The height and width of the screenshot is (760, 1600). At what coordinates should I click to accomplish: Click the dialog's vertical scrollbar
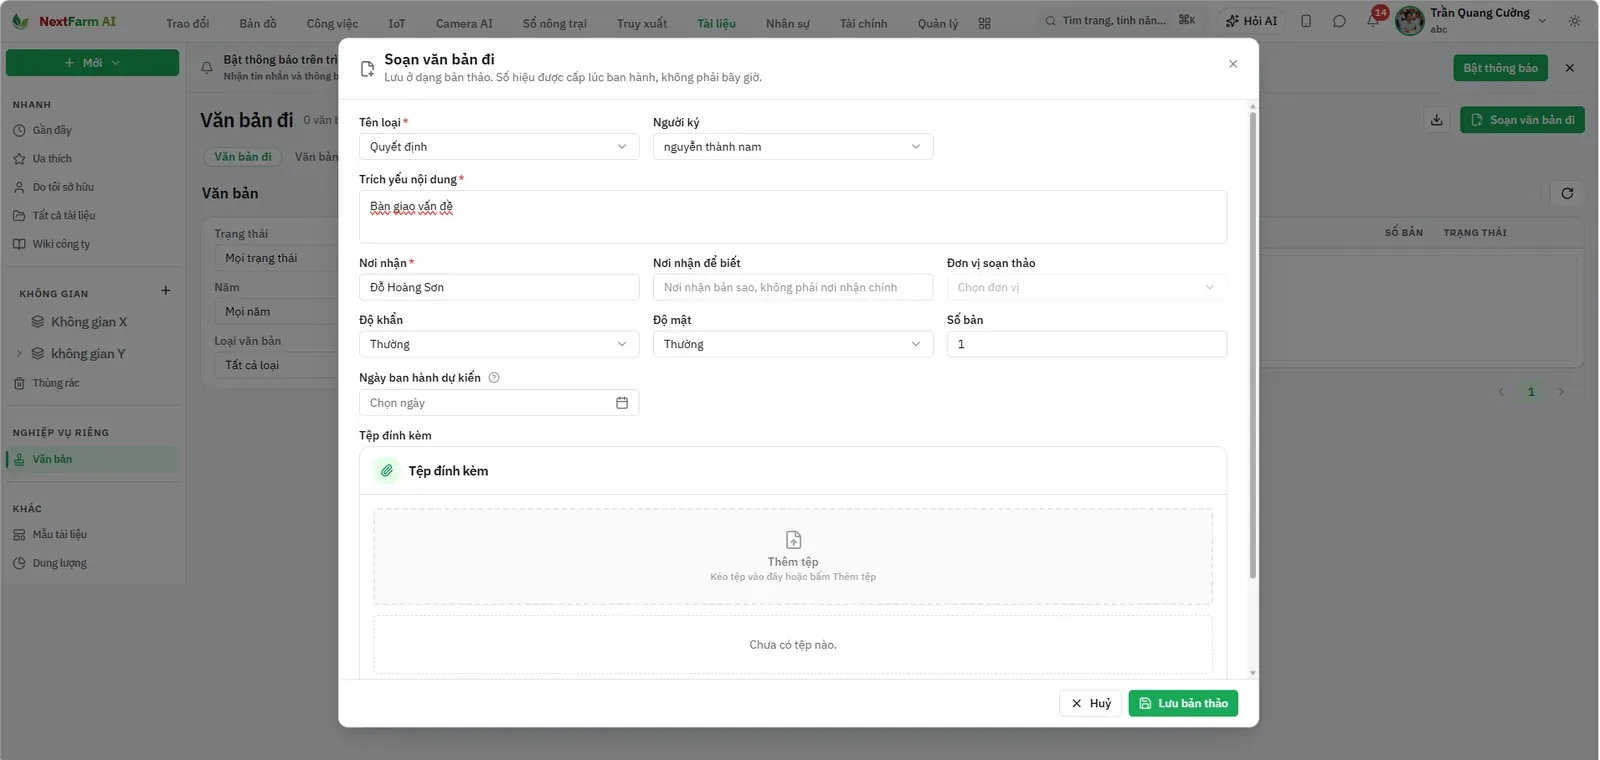[x=1252, y=345]
